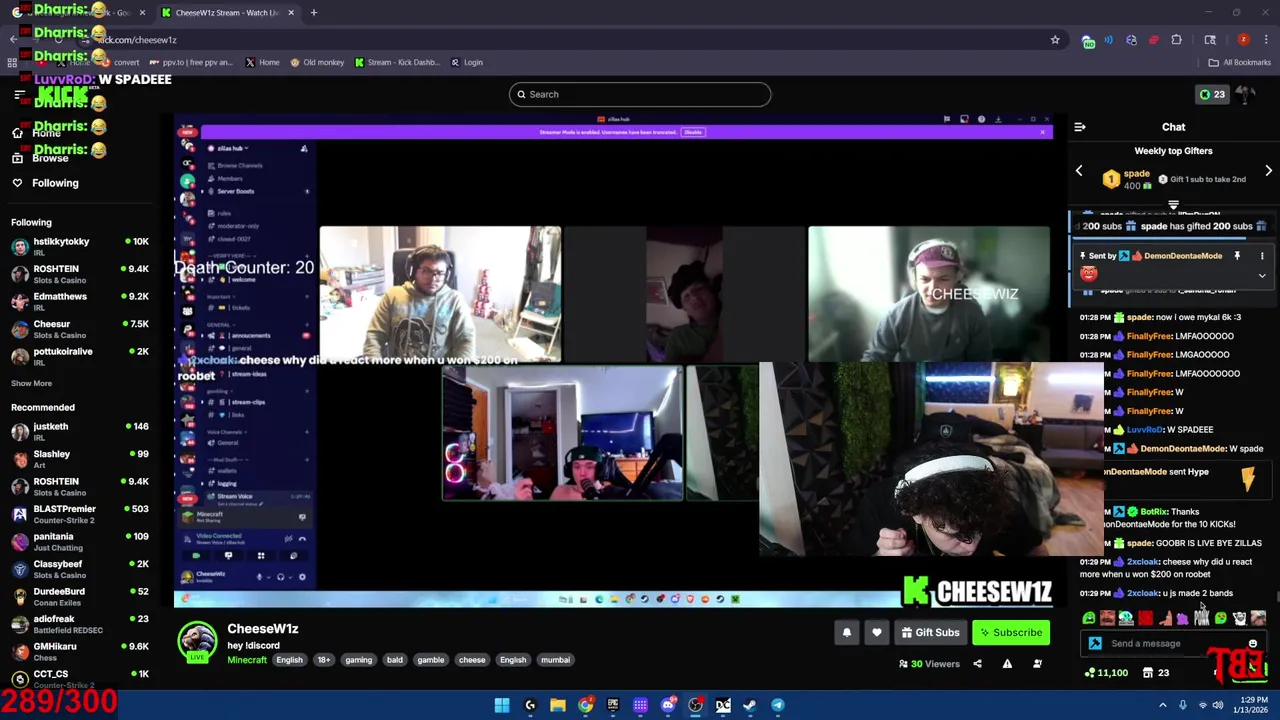Focus the Kick search box

(640, 94)
